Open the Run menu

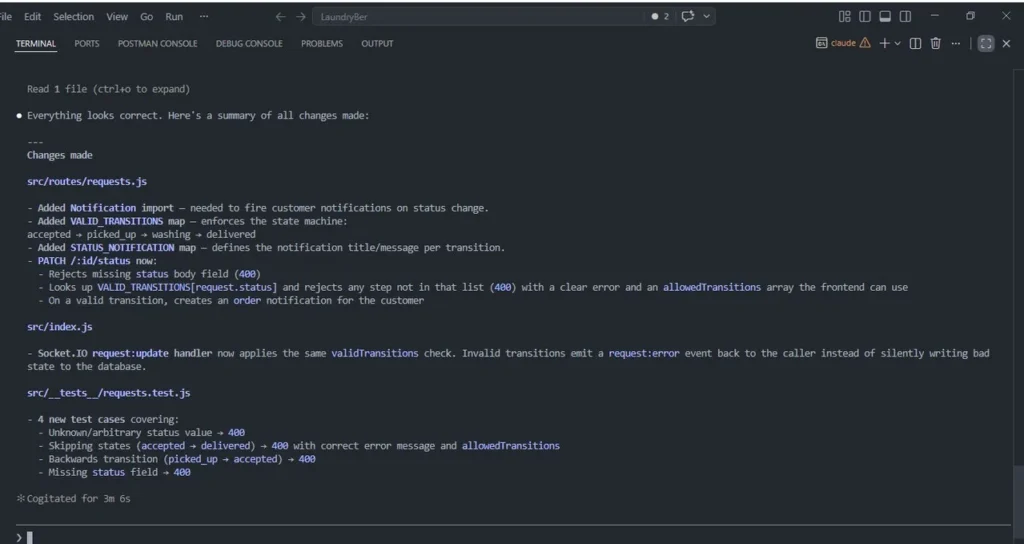[x=174, y=16]
